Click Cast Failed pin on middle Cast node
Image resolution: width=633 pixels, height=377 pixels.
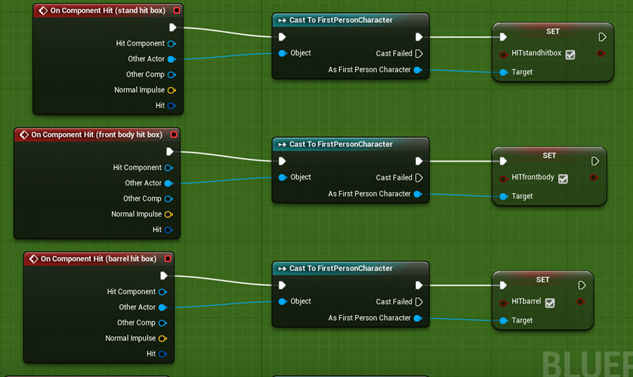pyautogui.click(x=419, y=178)
